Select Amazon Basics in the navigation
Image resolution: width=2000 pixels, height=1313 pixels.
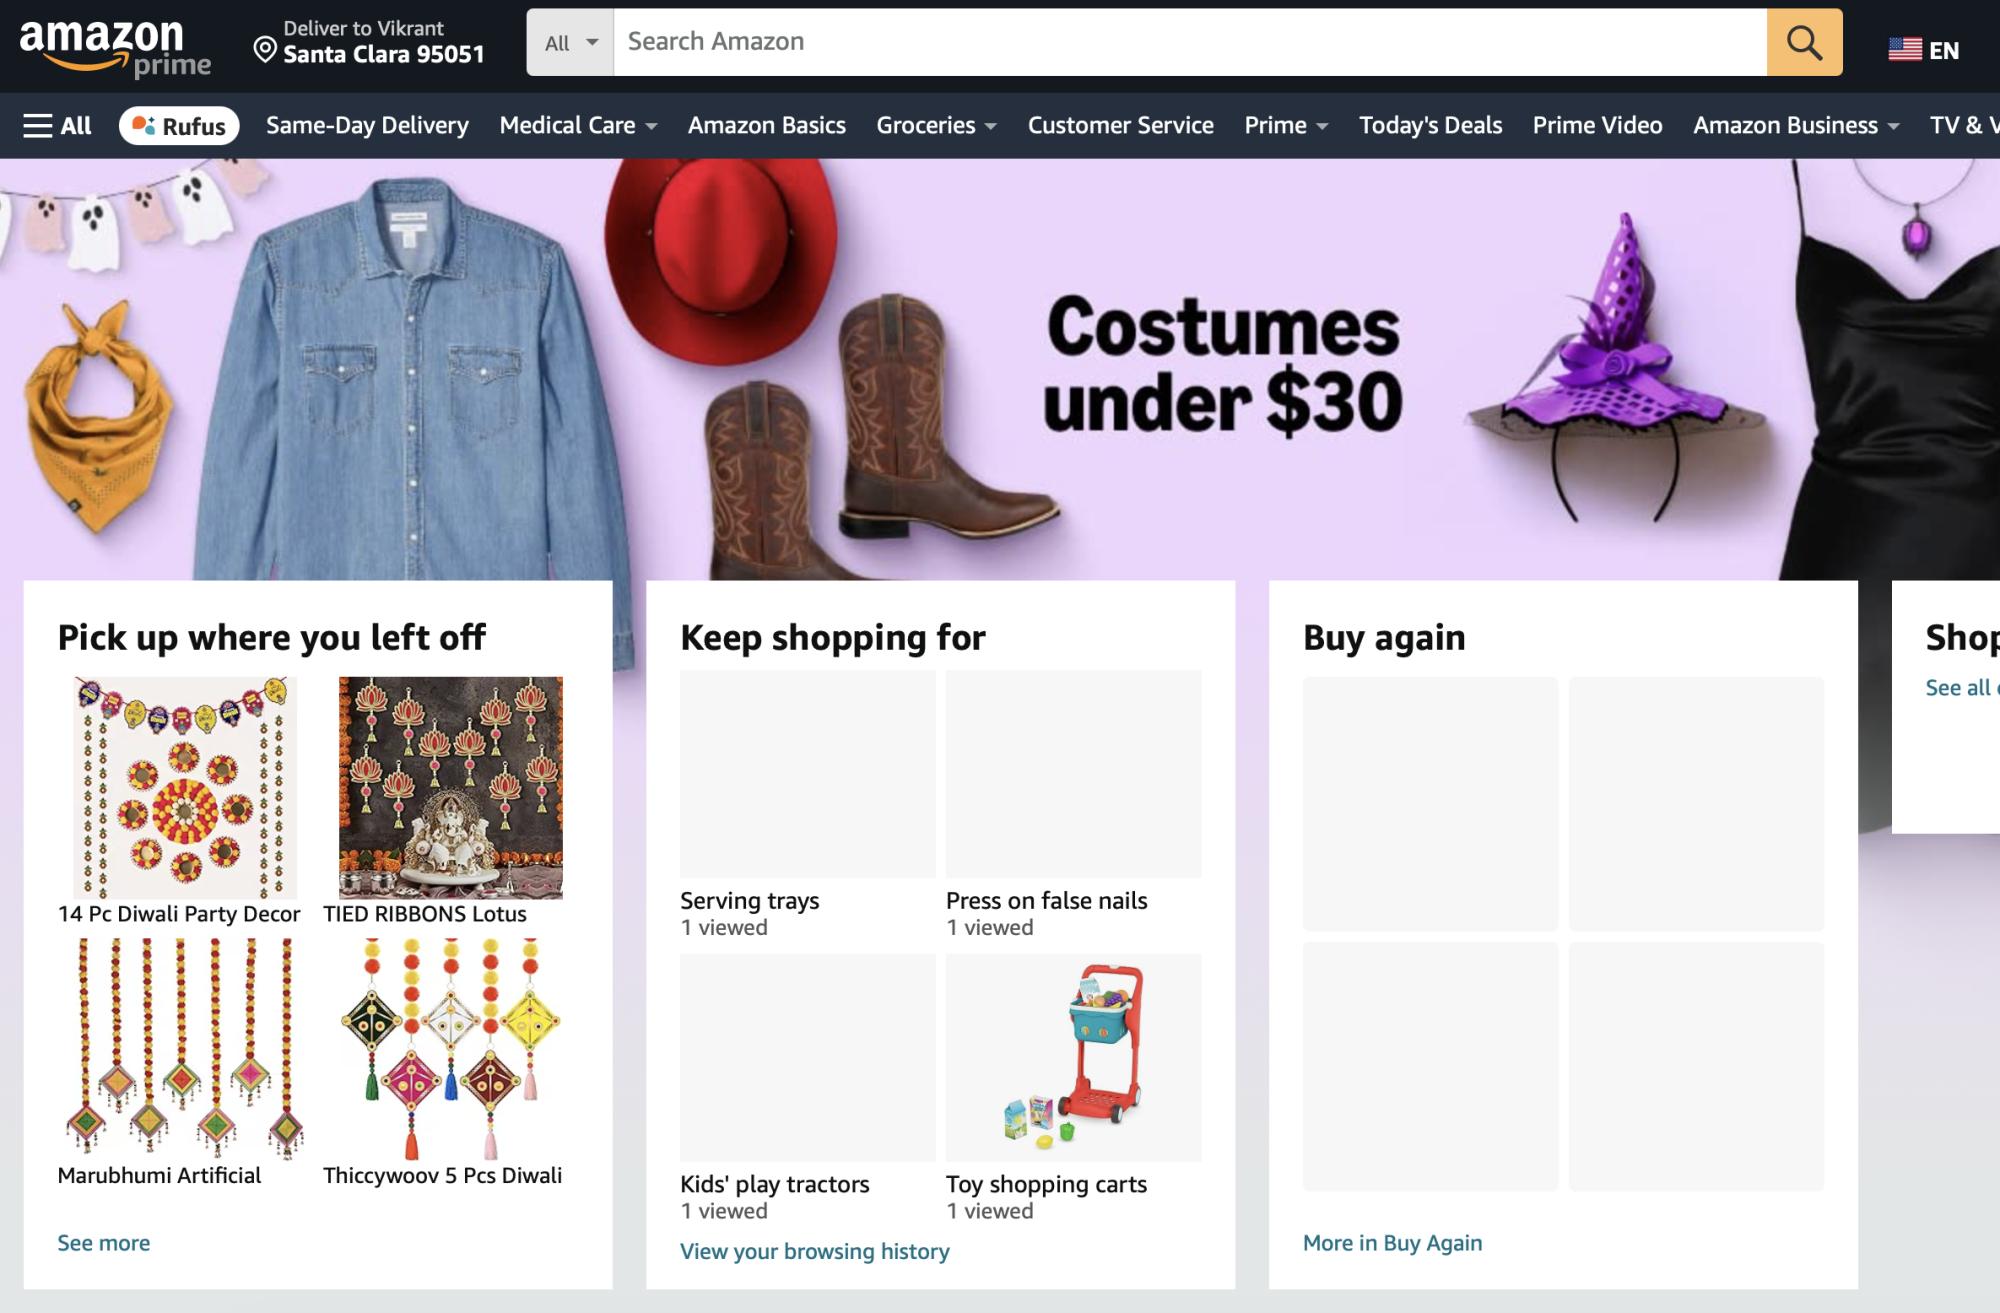(766, 125)
